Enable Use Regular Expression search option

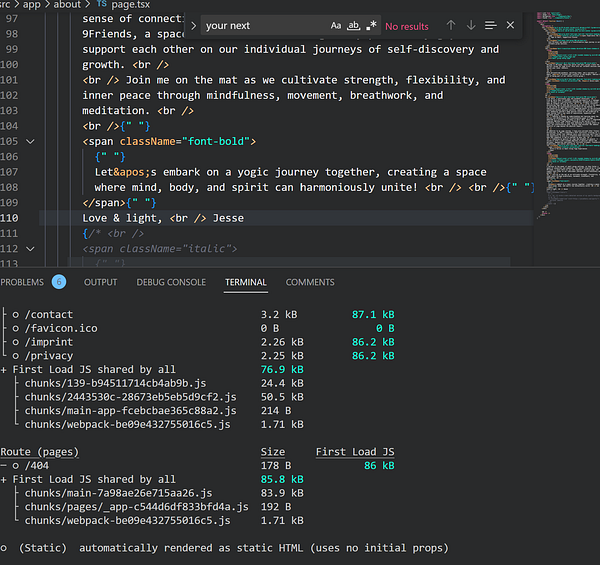(372, 25)
